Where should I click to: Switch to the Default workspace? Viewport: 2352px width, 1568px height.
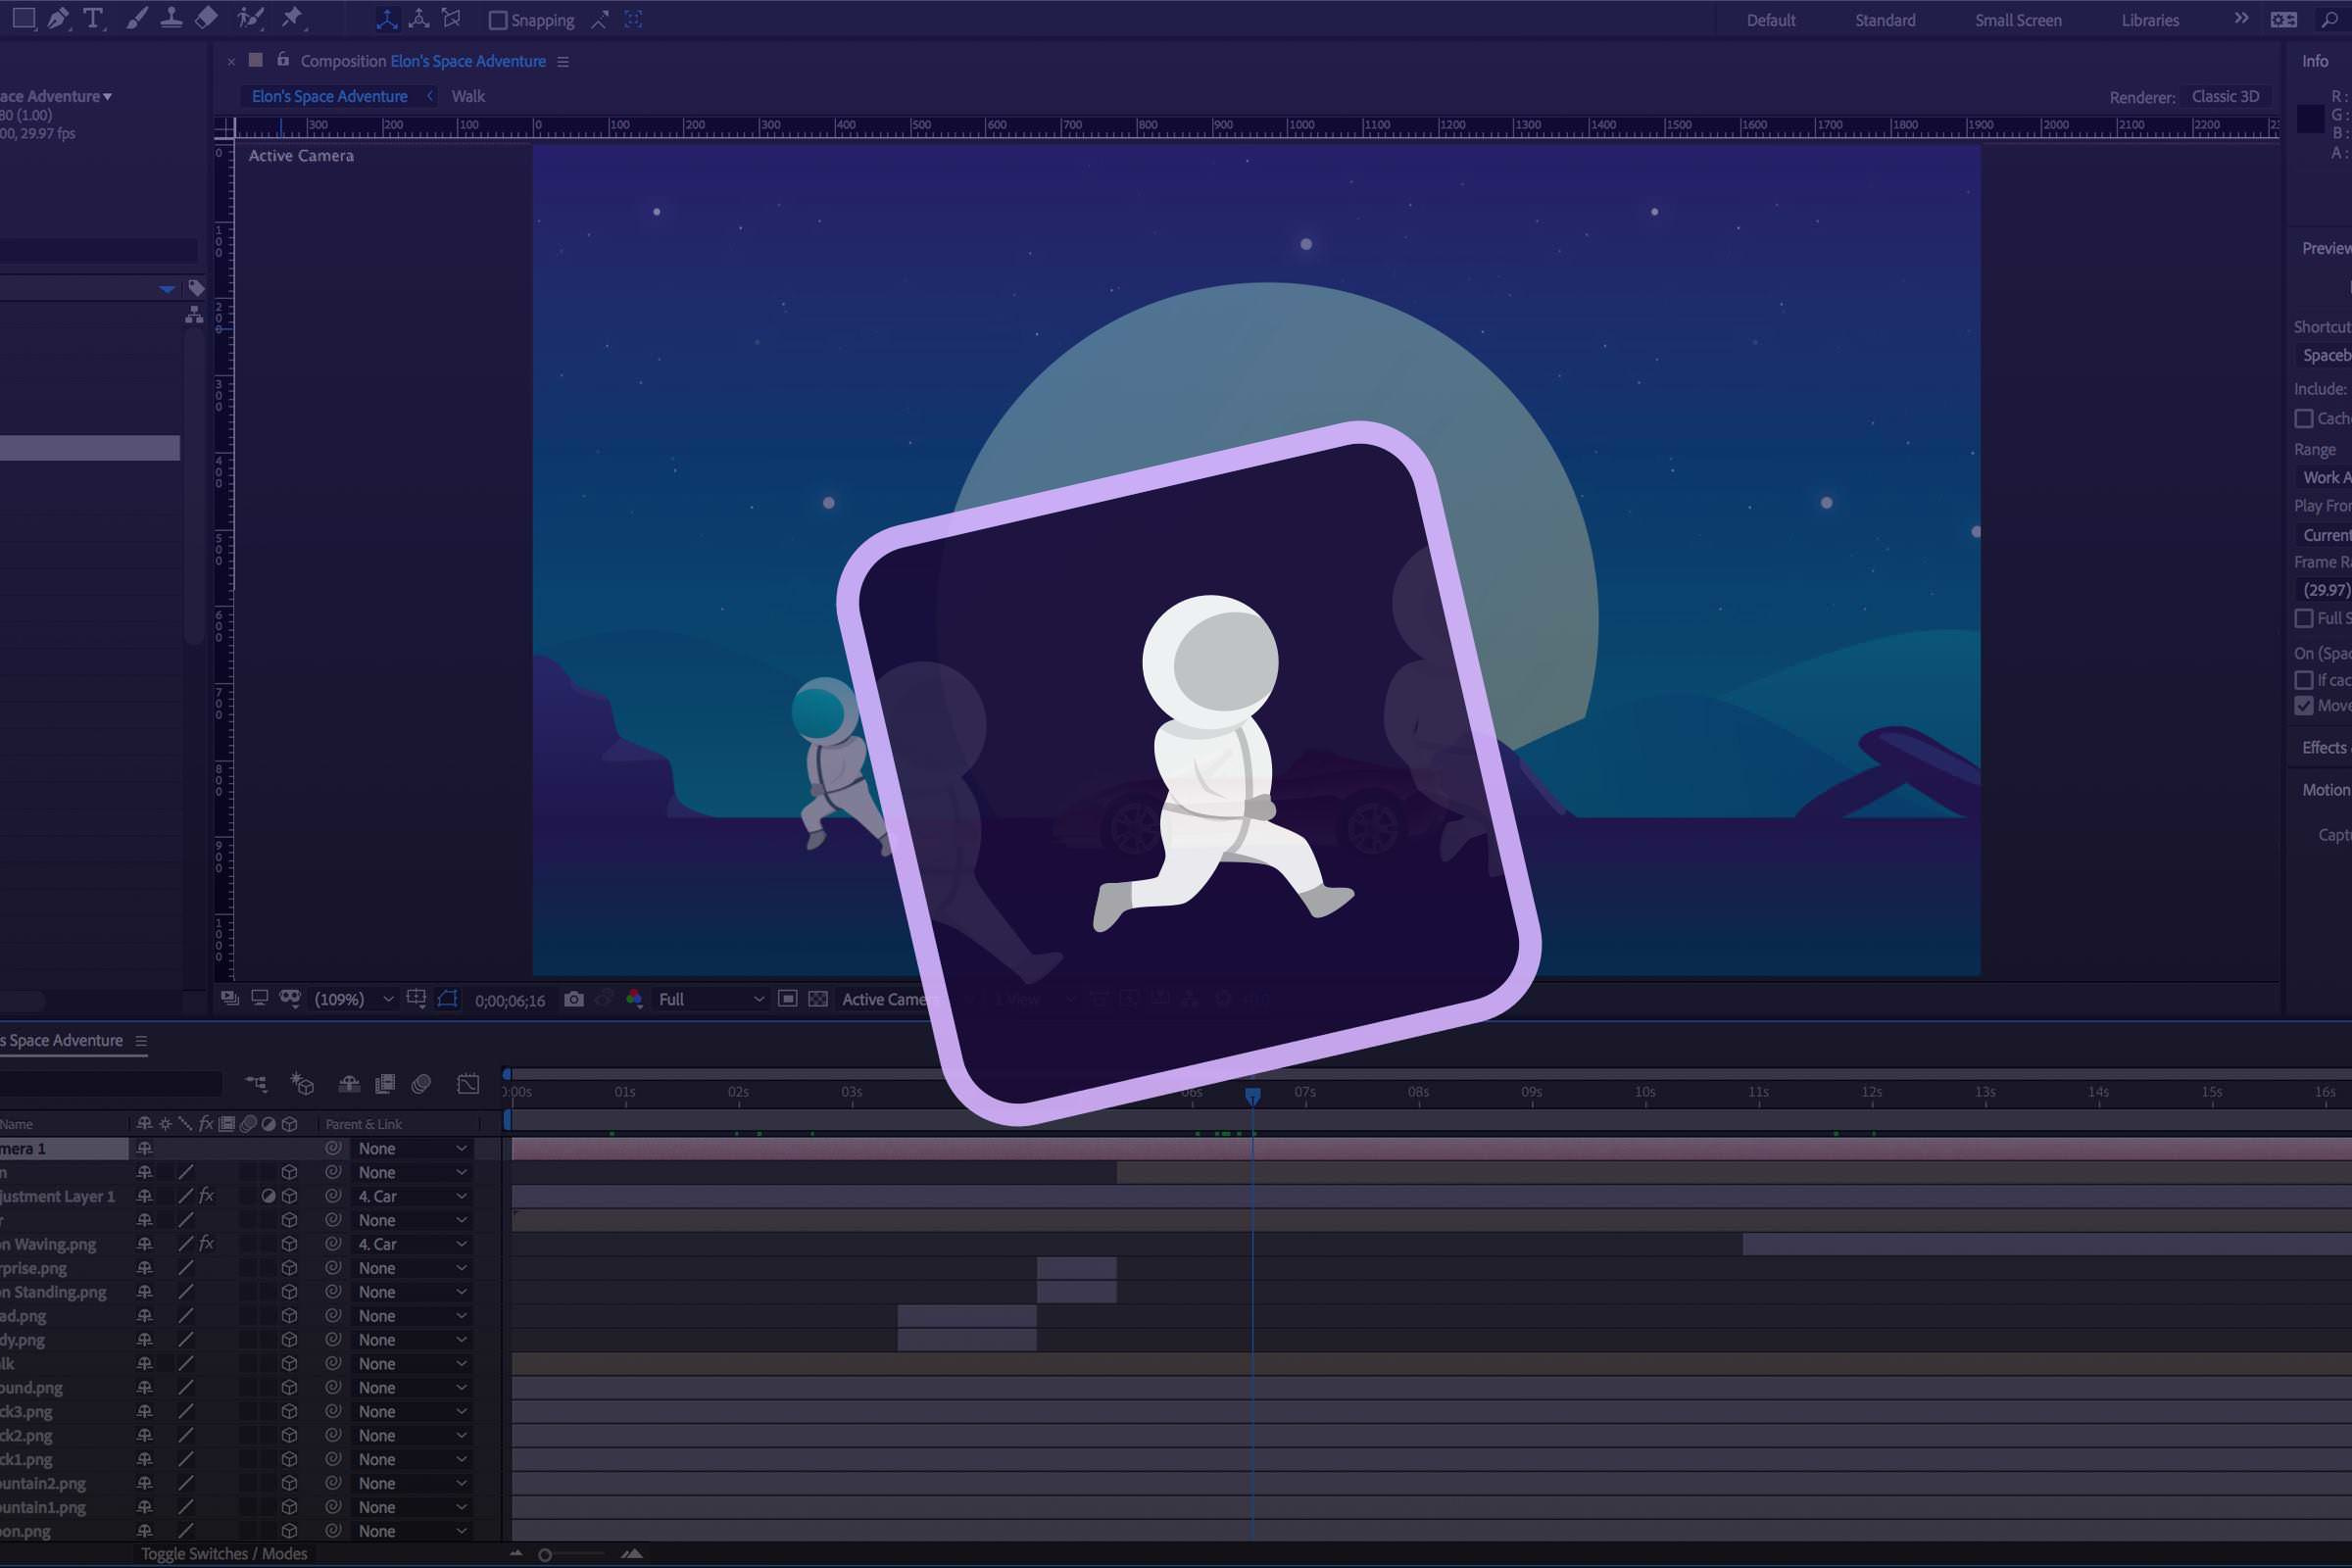1771,20
